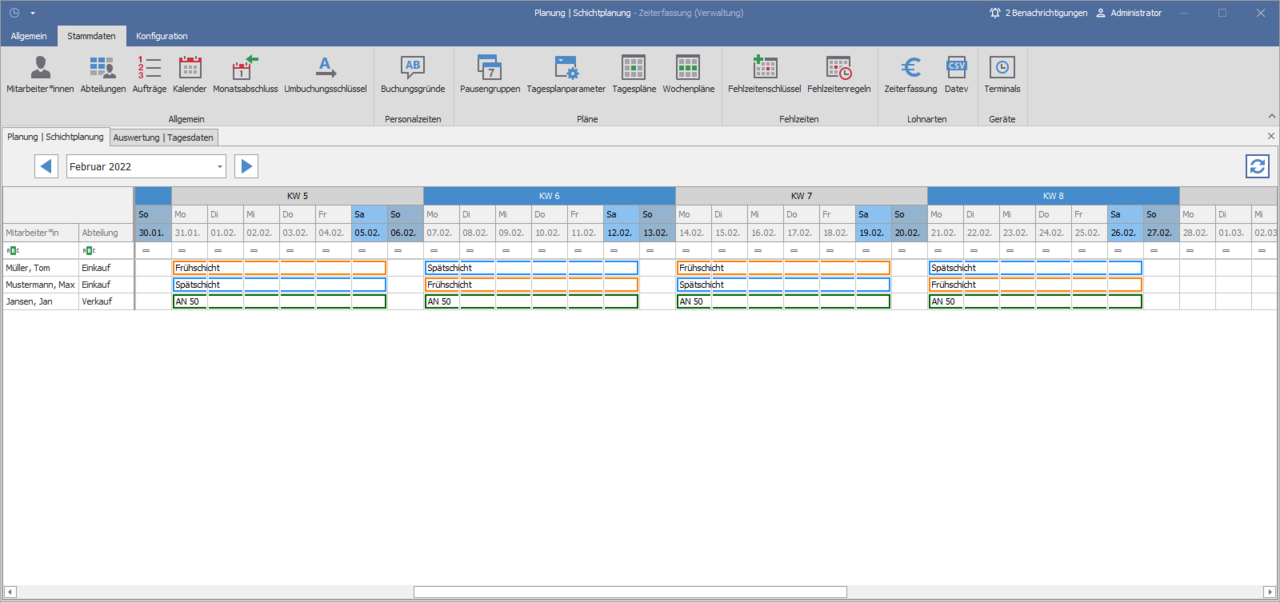
Task: Select Jansen's AN 50 bar in KW 5
Action: (279, 302)
